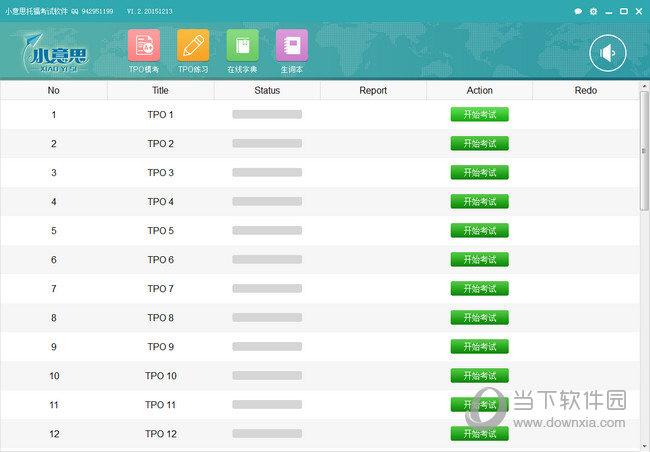
Task: Start exam 开始考试 for TPO 10
Action: click(480, 376)
